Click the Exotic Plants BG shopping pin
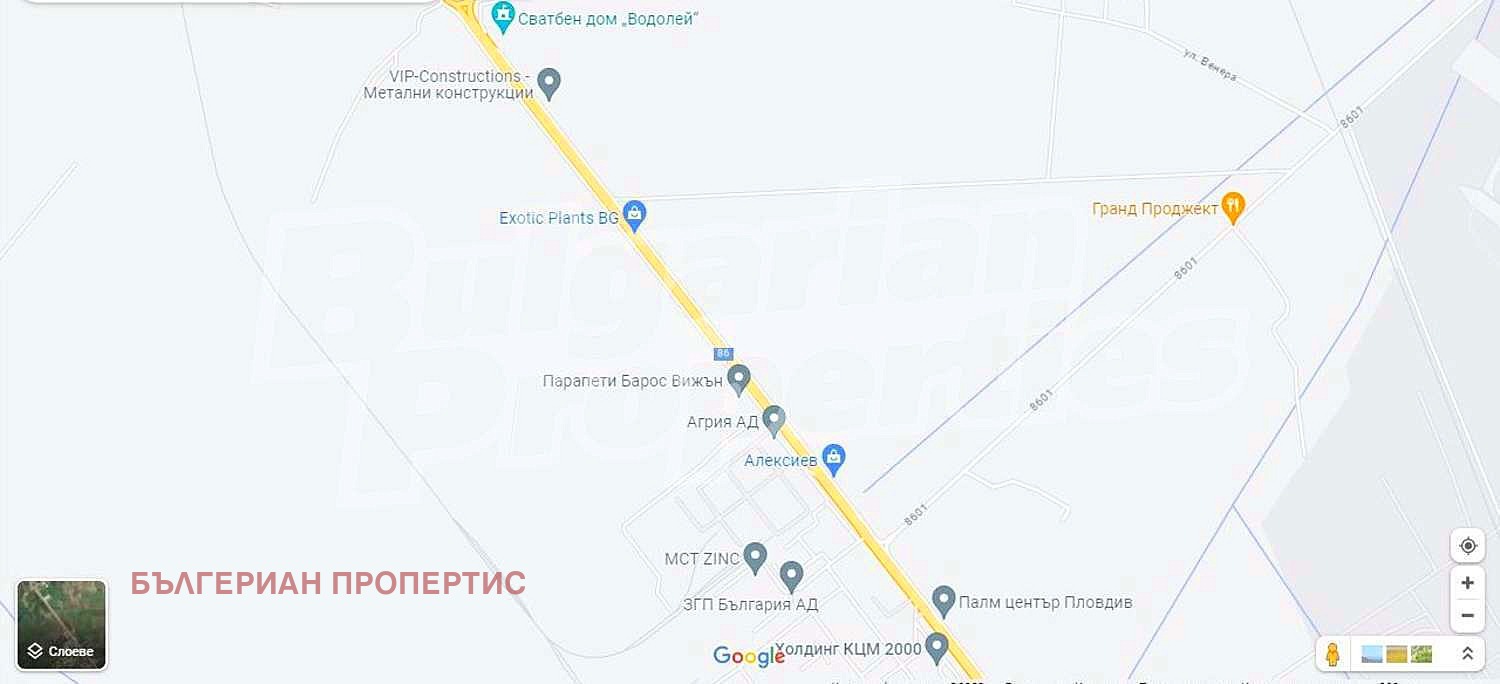The width and height of the screenshot is (1500, 684). (x=634, y=214)
